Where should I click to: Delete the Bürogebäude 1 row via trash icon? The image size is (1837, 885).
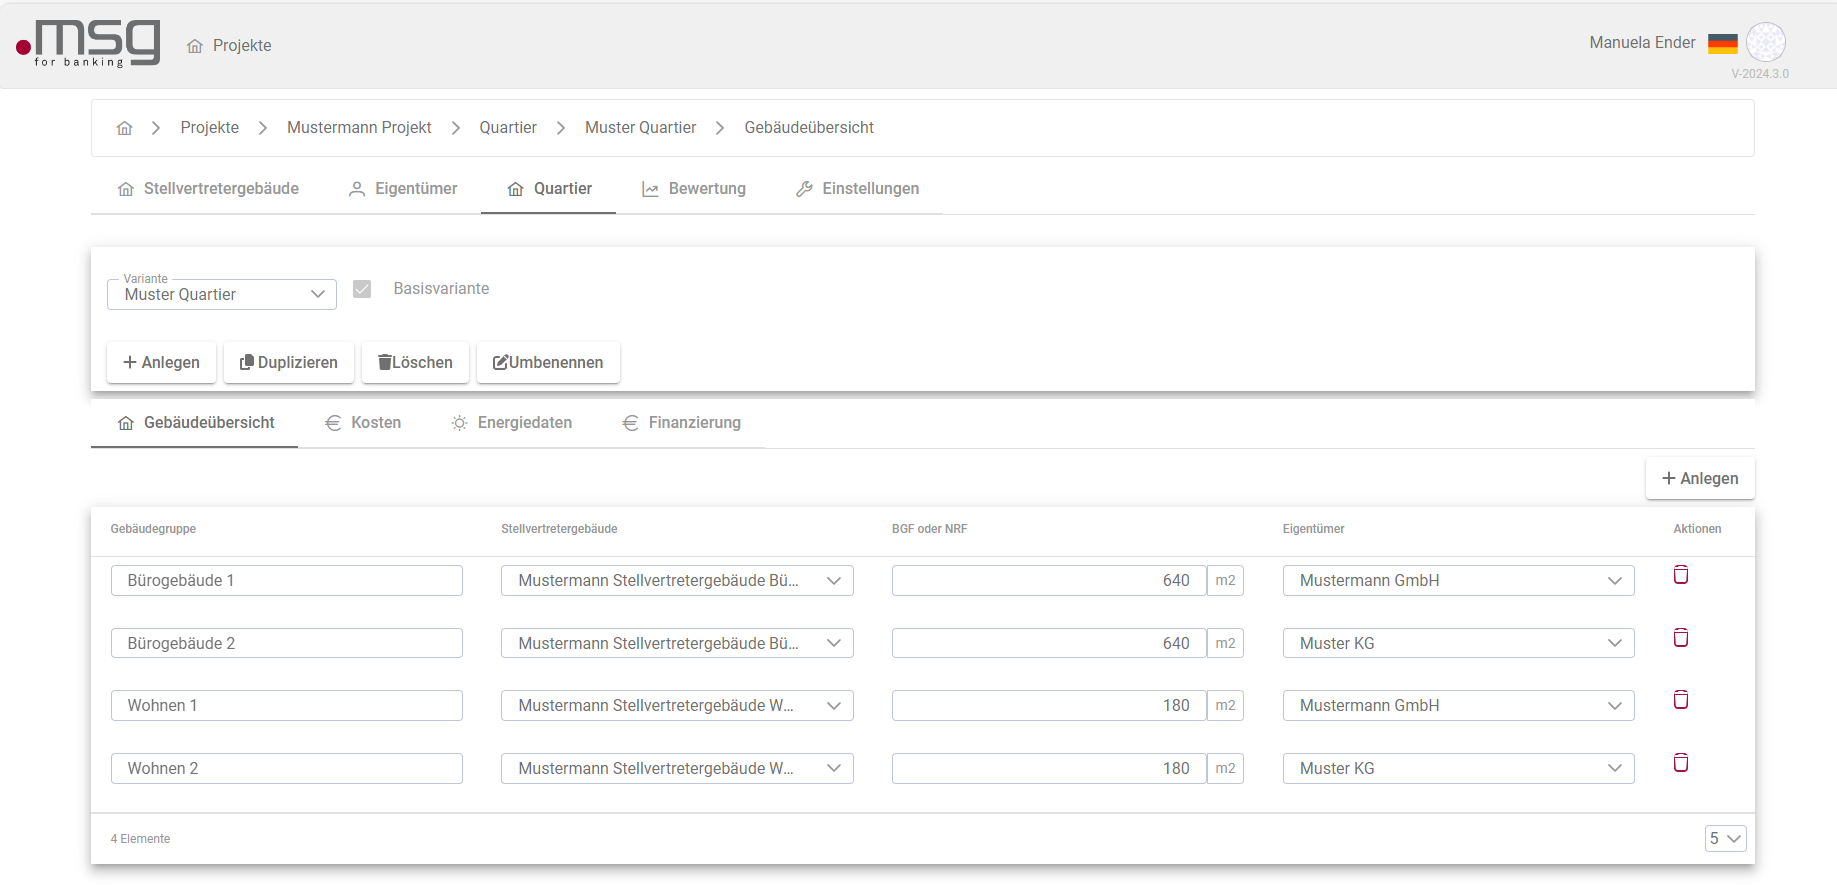[x=1680, y=575]
